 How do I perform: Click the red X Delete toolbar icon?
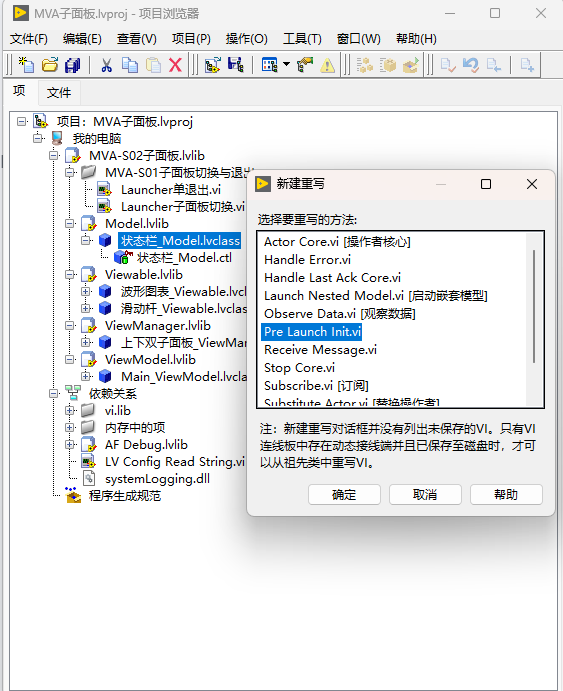click(175, 65)
